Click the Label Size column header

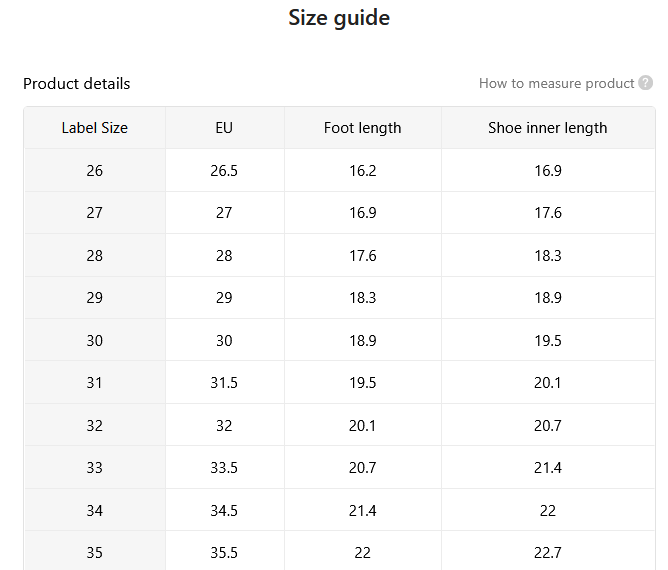tap(95, 128)
